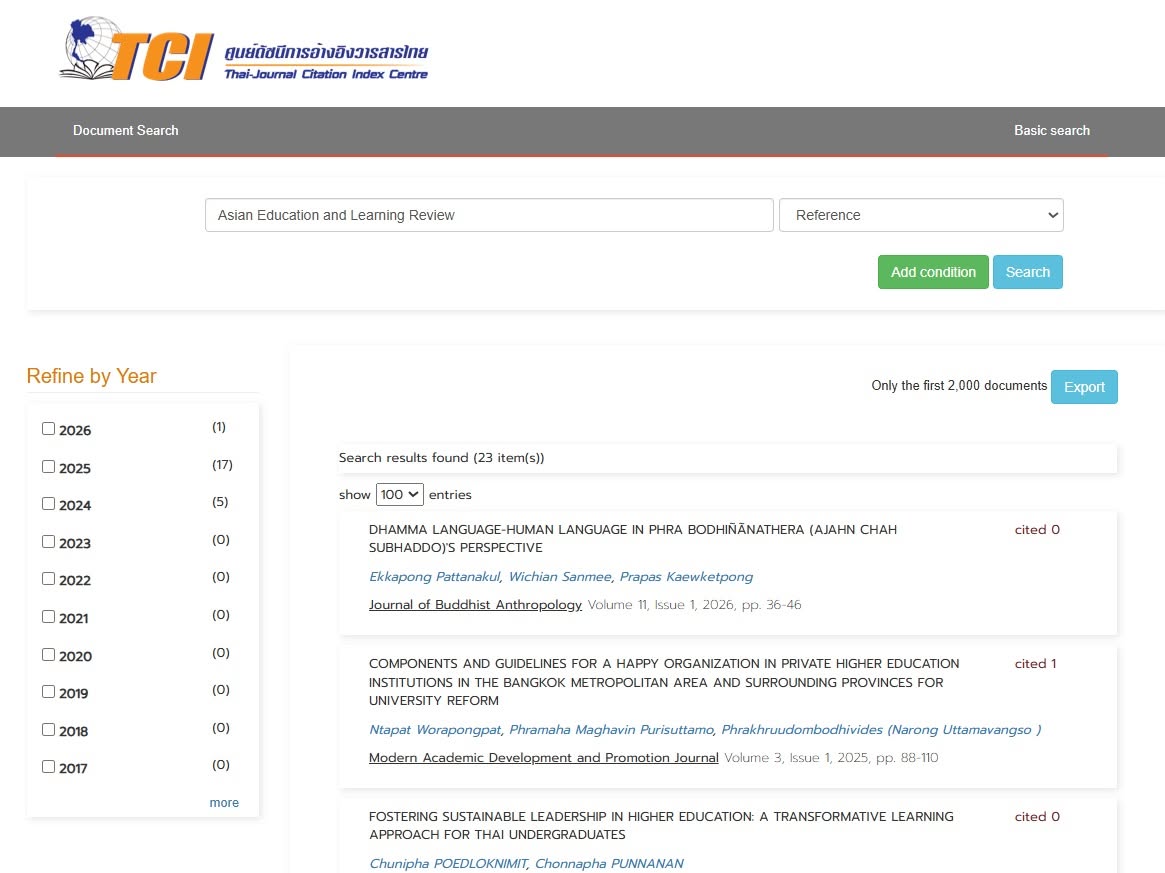The image size is (1165, 873).
Task: Open the Document Search tab
Action: click(x=126, y=131)
